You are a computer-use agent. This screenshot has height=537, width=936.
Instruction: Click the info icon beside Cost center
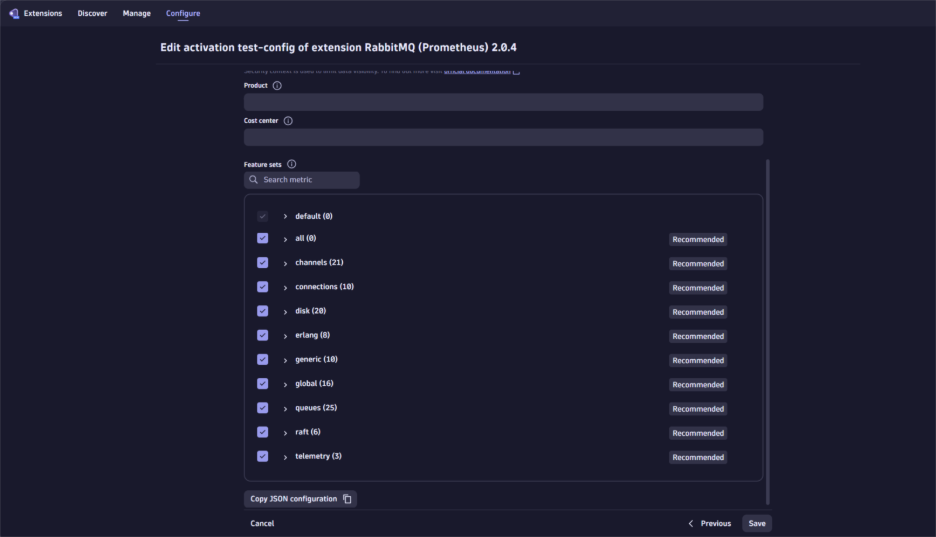[288, 121]
